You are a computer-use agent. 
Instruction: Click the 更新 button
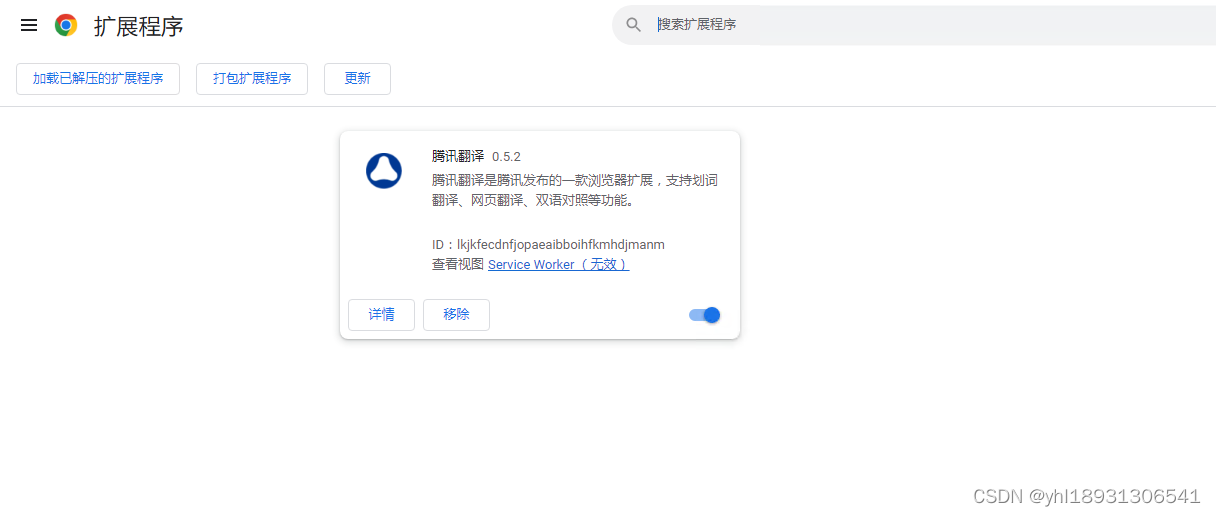pos(357,78)
